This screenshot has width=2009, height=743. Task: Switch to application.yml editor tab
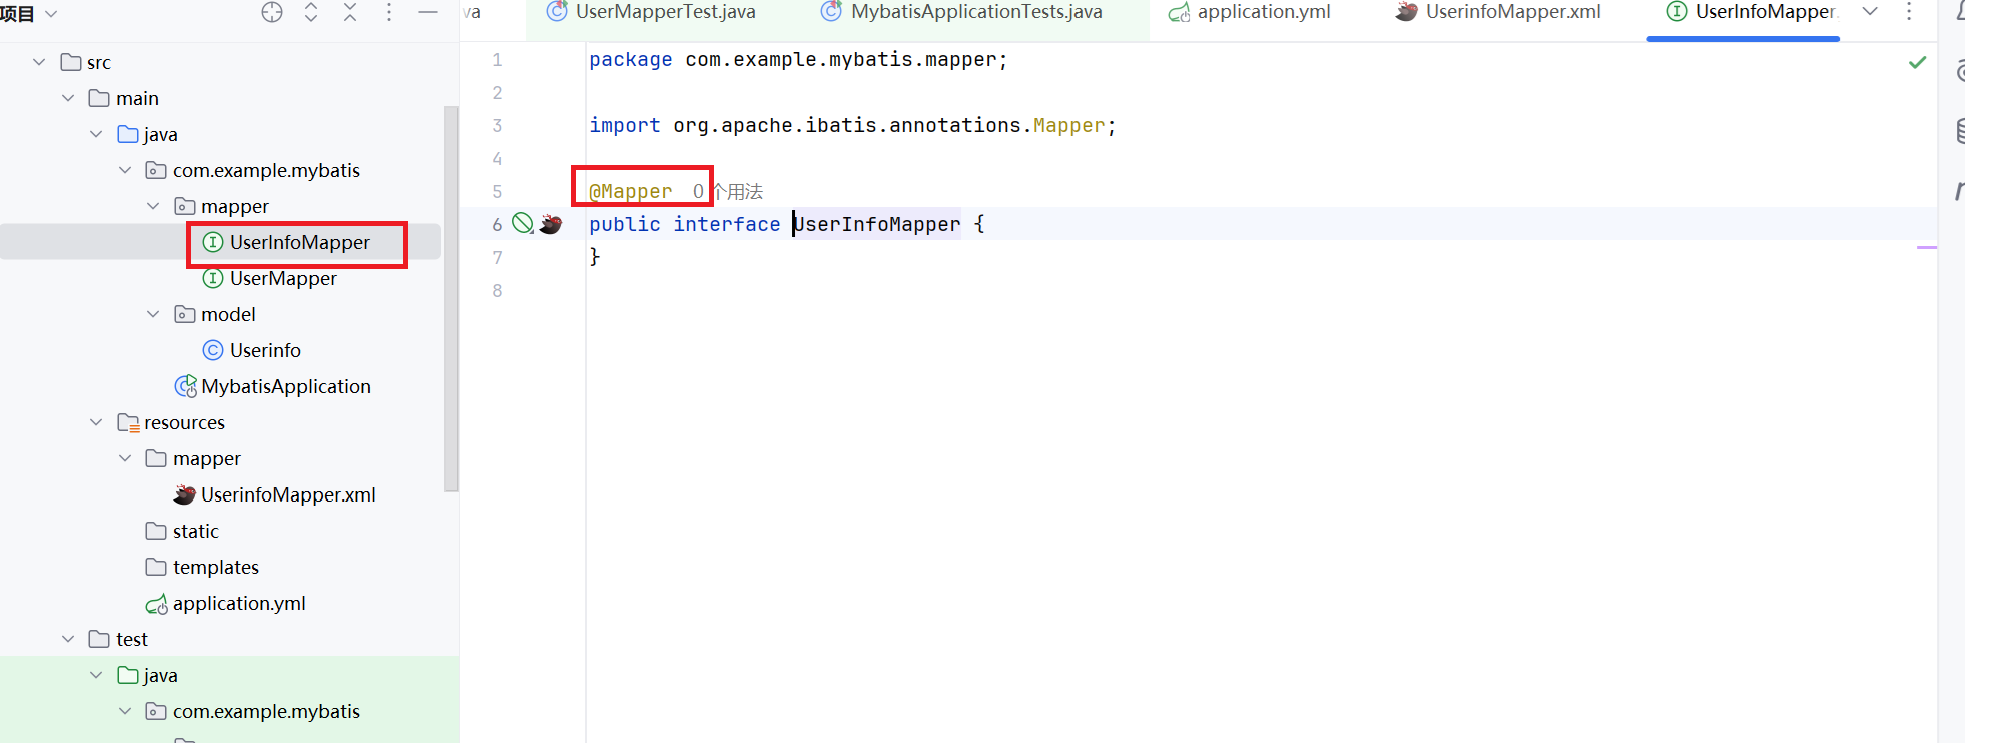tap(1249, 12)
